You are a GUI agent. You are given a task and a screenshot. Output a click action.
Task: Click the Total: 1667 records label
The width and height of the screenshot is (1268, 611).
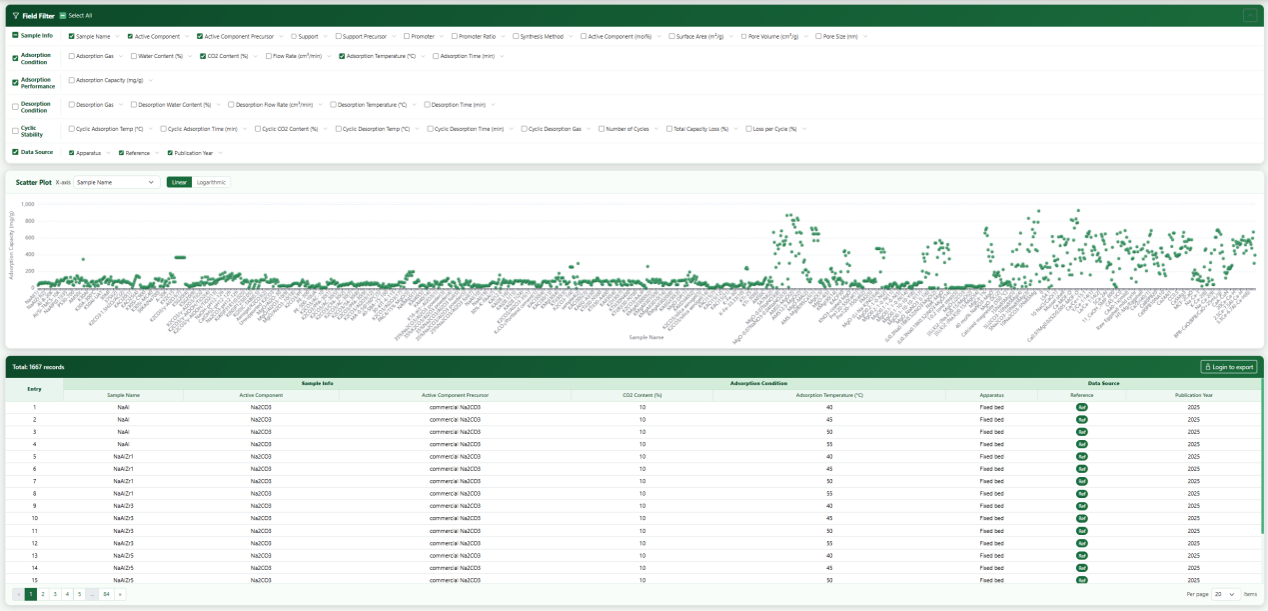coord(38,367)
